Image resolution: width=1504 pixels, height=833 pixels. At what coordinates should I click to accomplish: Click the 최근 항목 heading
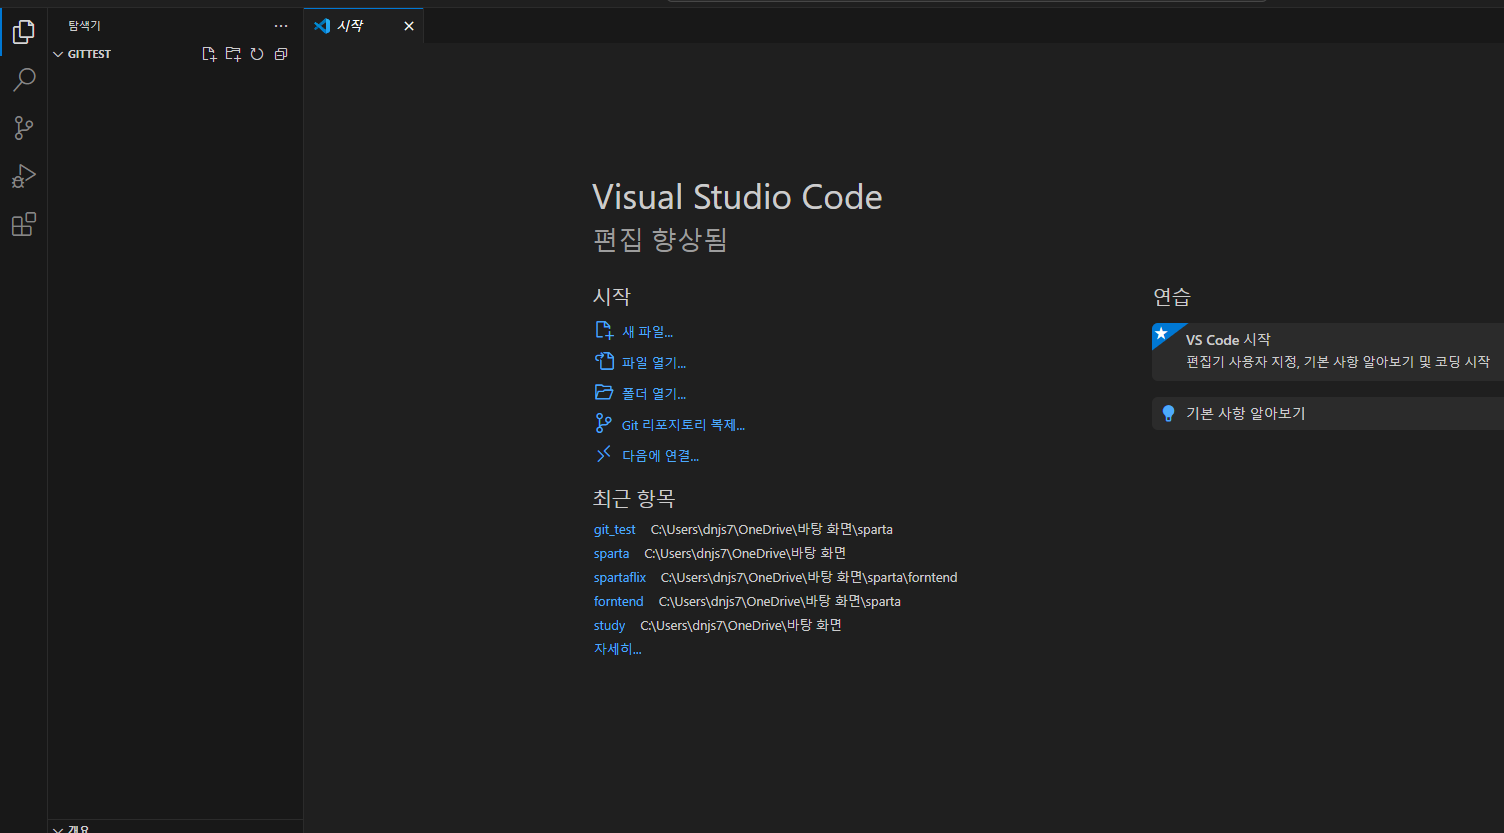click(634, 498)
